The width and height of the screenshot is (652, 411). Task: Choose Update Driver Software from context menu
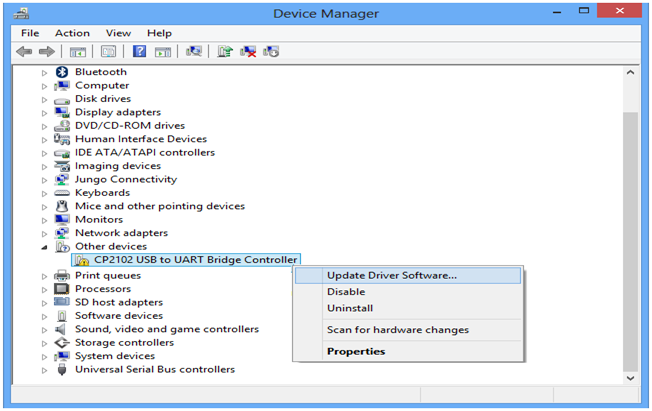(x=391, y=275)
